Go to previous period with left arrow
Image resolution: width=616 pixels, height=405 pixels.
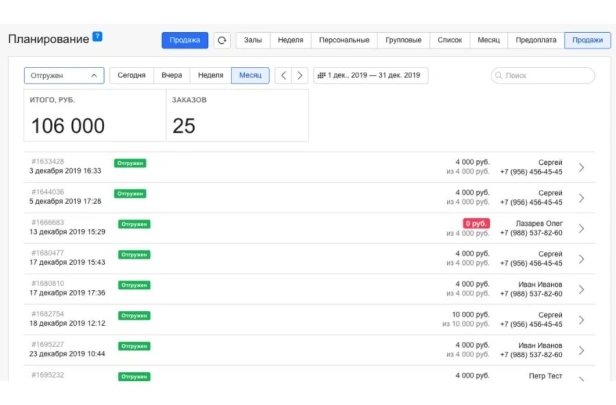pyautogui.click(x=282, y=76)
